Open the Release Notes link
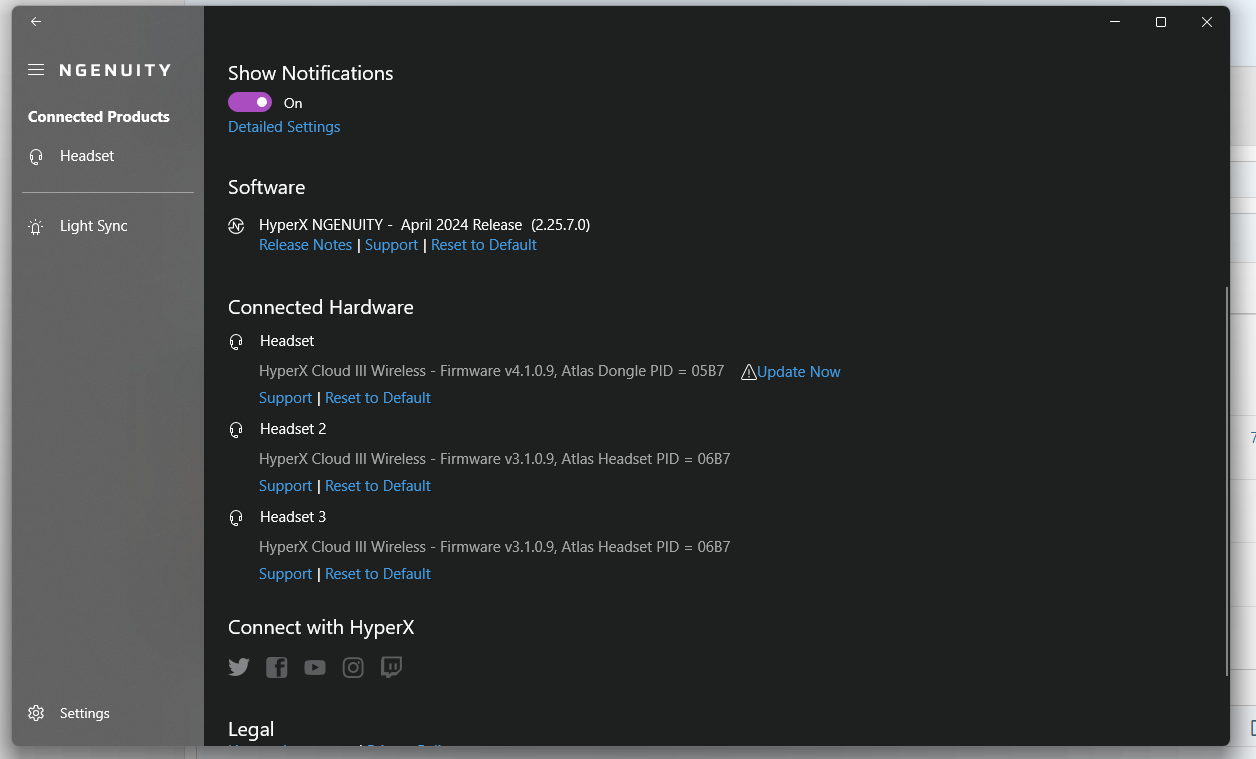The width and height of the screenshot is (1256, 759). click(305, 244)
